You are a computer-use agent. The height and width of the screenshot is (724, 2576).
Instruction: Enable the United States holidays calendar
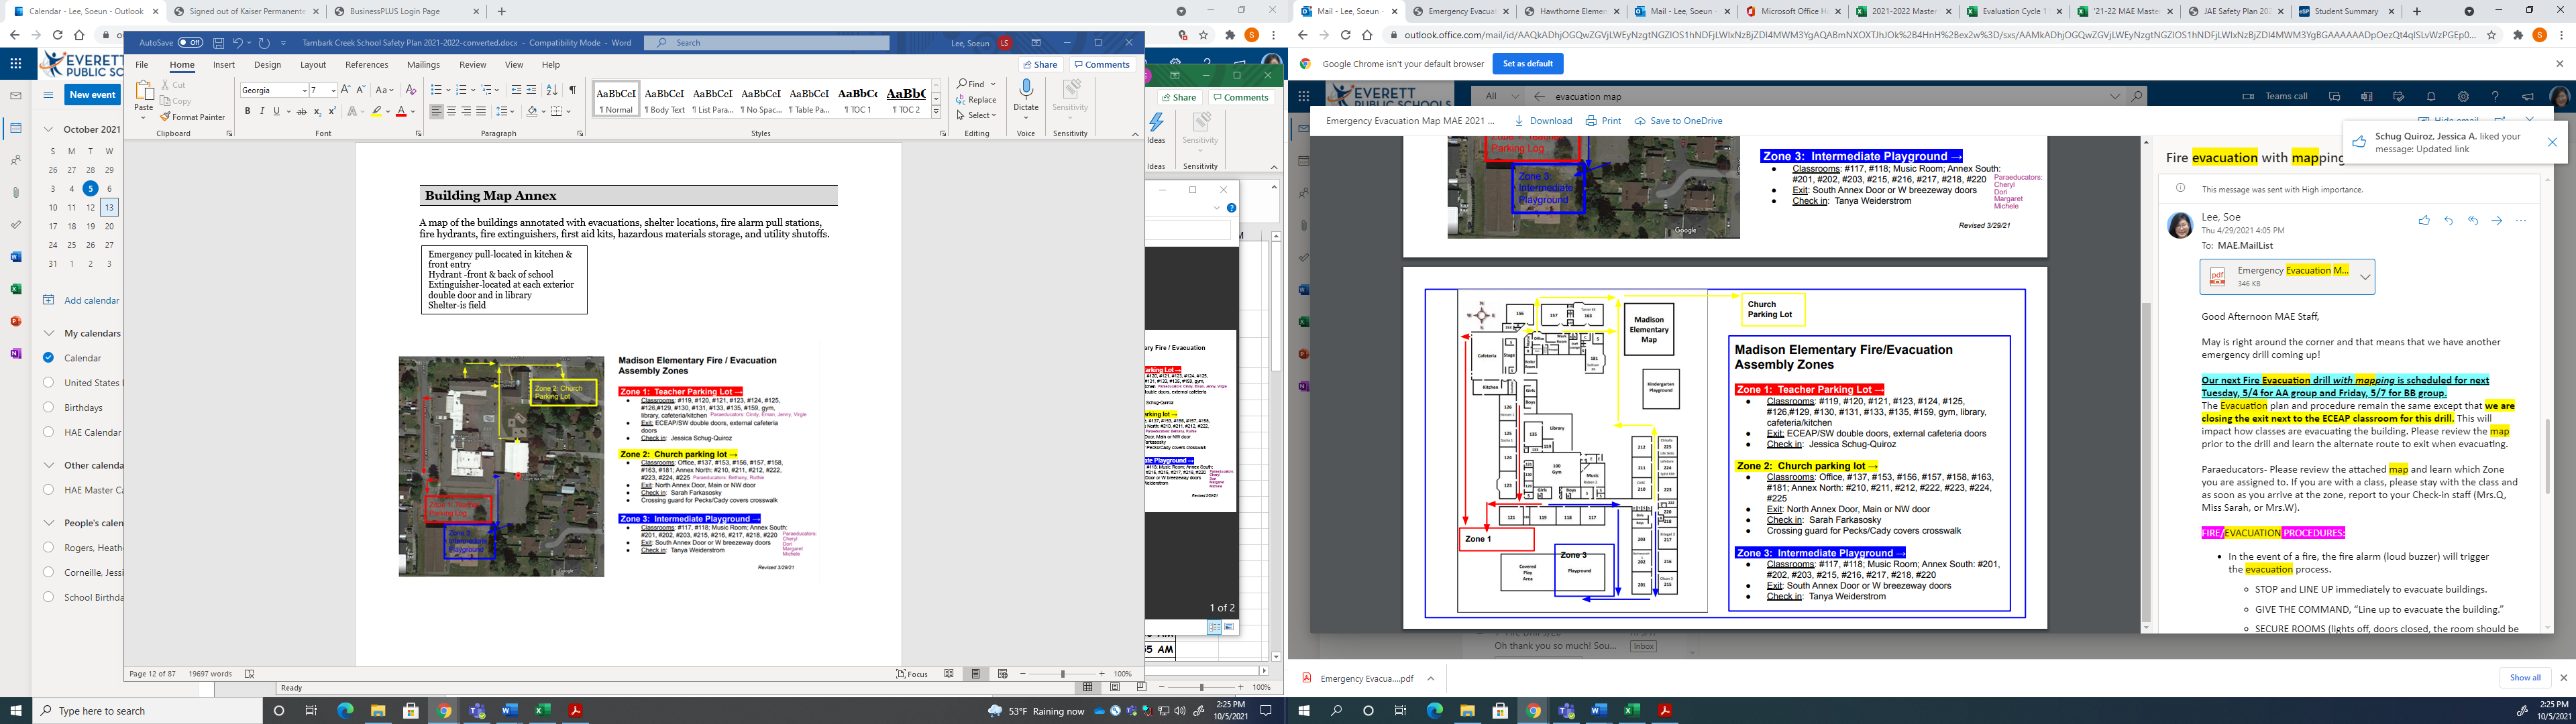point(48,382)
